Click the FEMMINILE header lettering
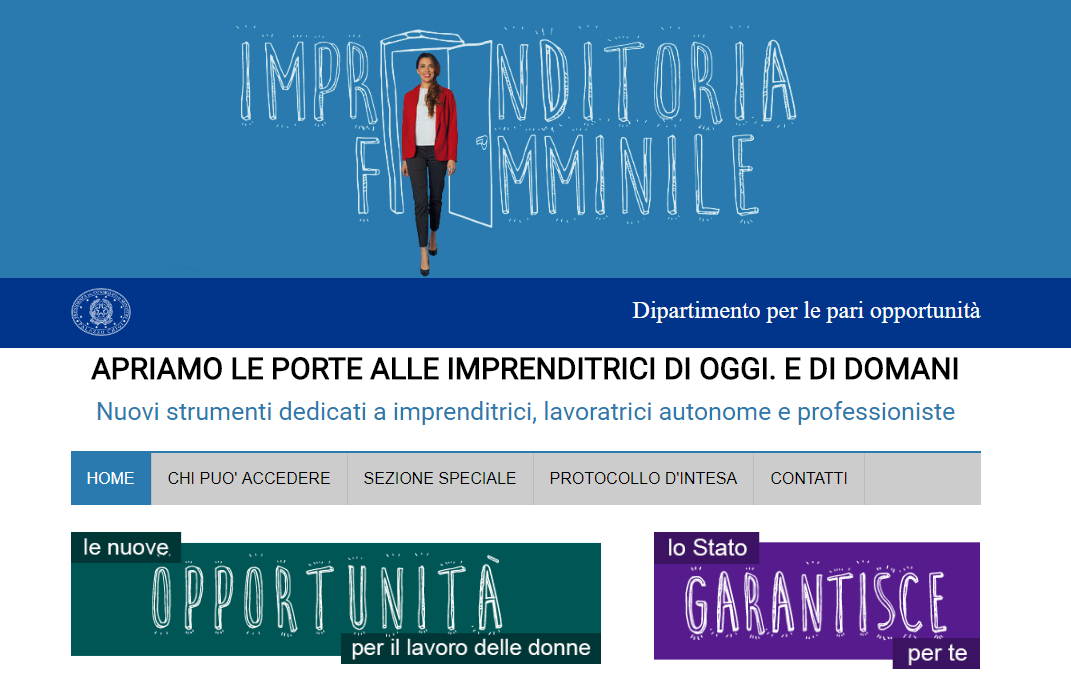This screenshot has width=1071, height=679. [557, 178]
